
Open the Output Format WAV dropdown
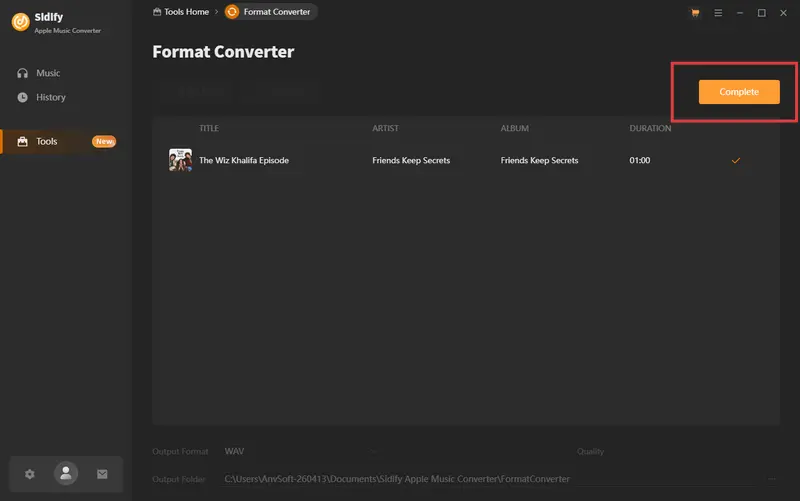click(x=301, y=452)
